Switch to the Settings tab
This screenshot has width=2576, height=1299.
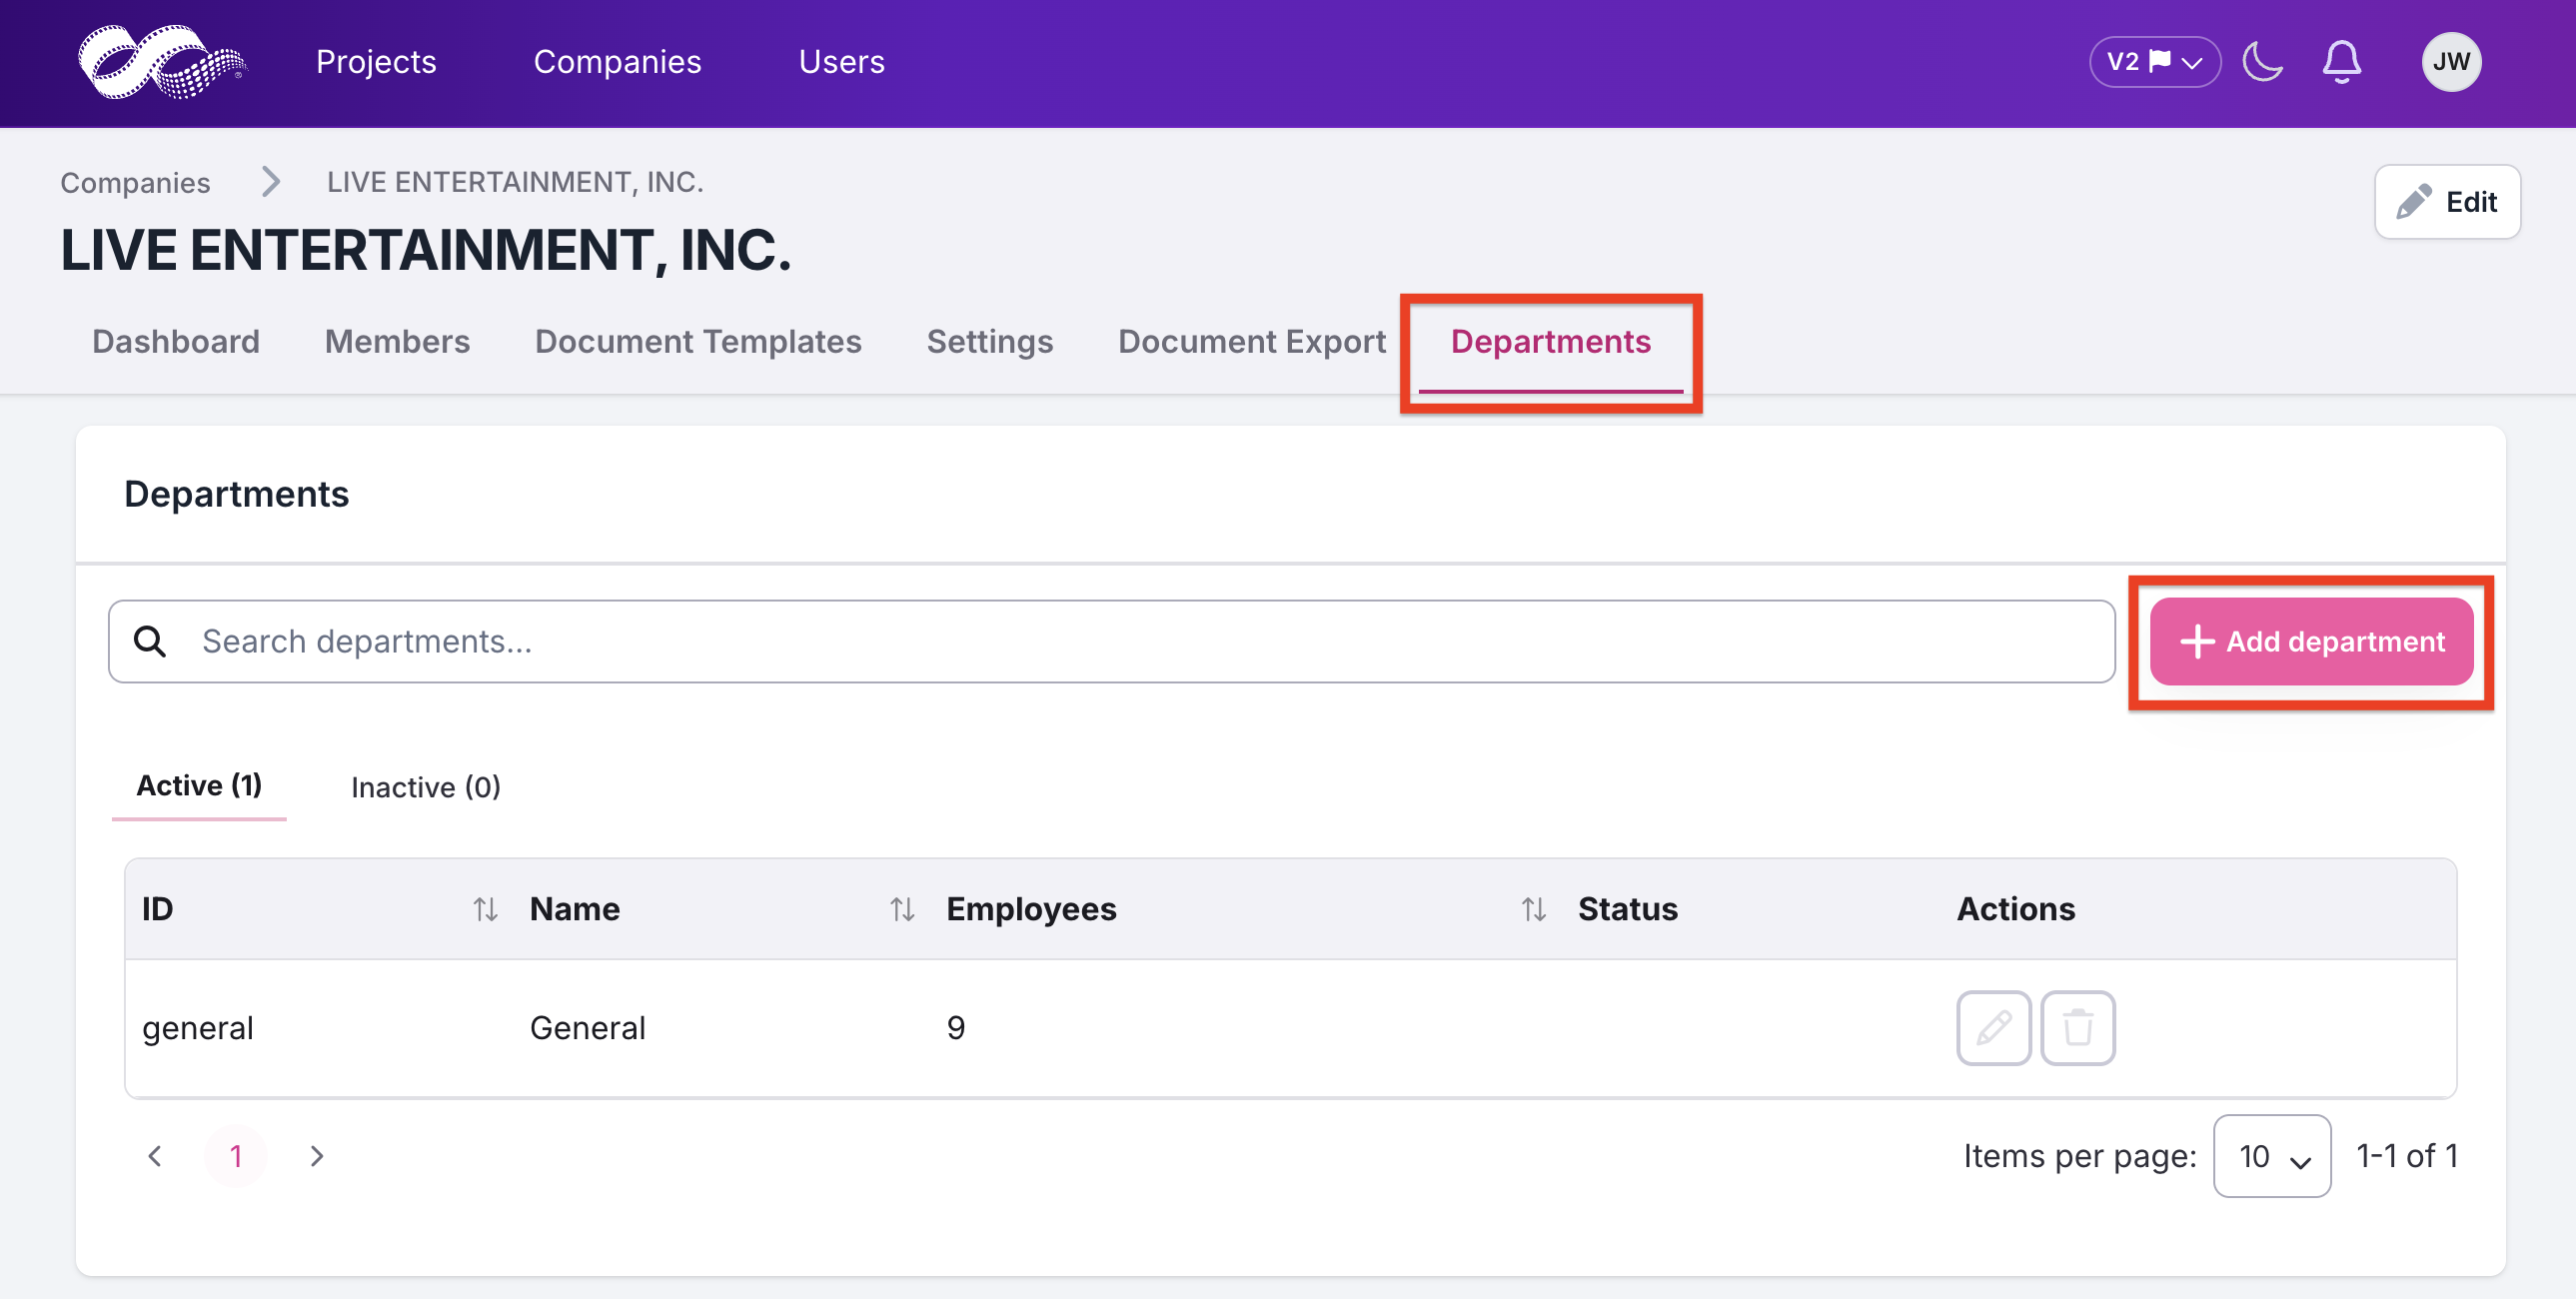point(990,342)
